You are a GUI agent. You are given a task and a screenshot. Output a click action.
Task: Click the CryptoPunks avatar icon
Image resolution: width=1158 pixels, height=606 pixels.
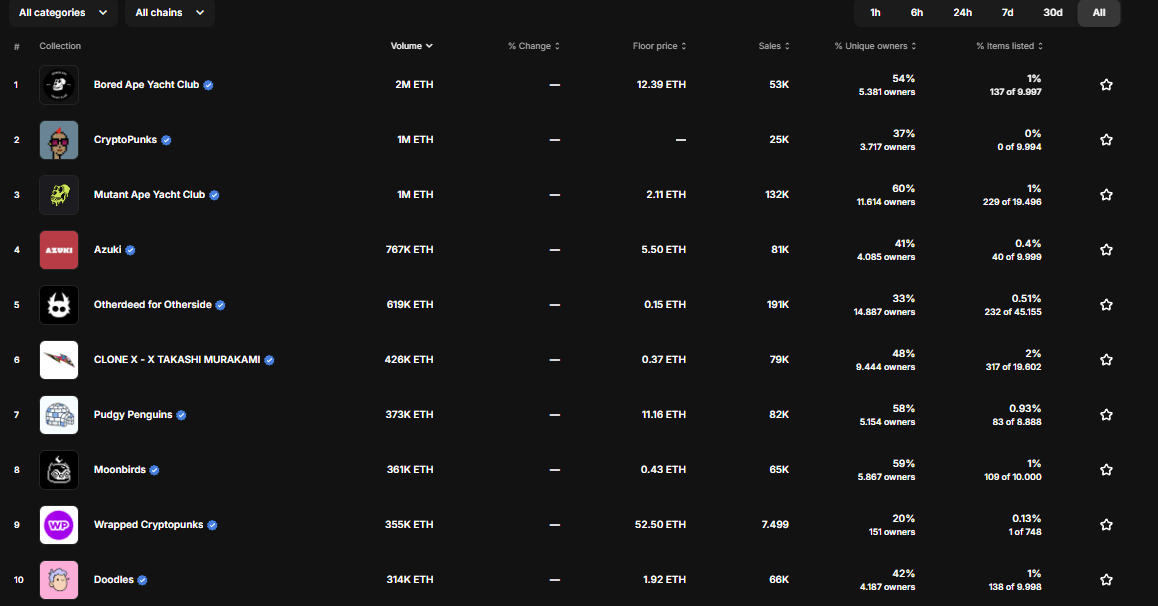(x=58, y=140)
